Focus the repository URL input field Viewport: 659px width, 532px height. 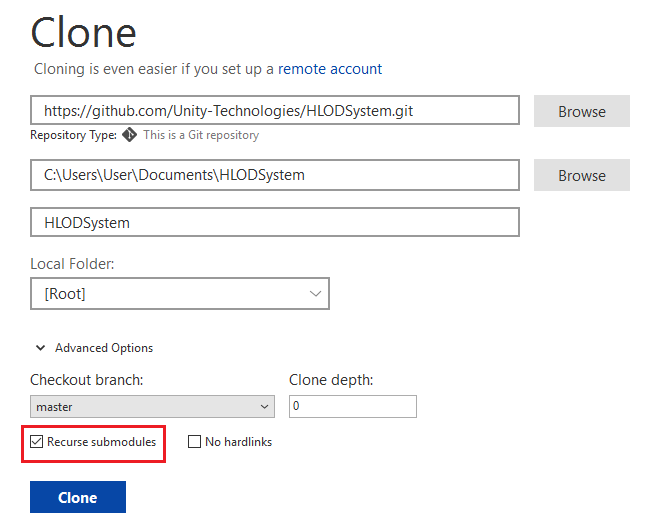coord(275,110)
